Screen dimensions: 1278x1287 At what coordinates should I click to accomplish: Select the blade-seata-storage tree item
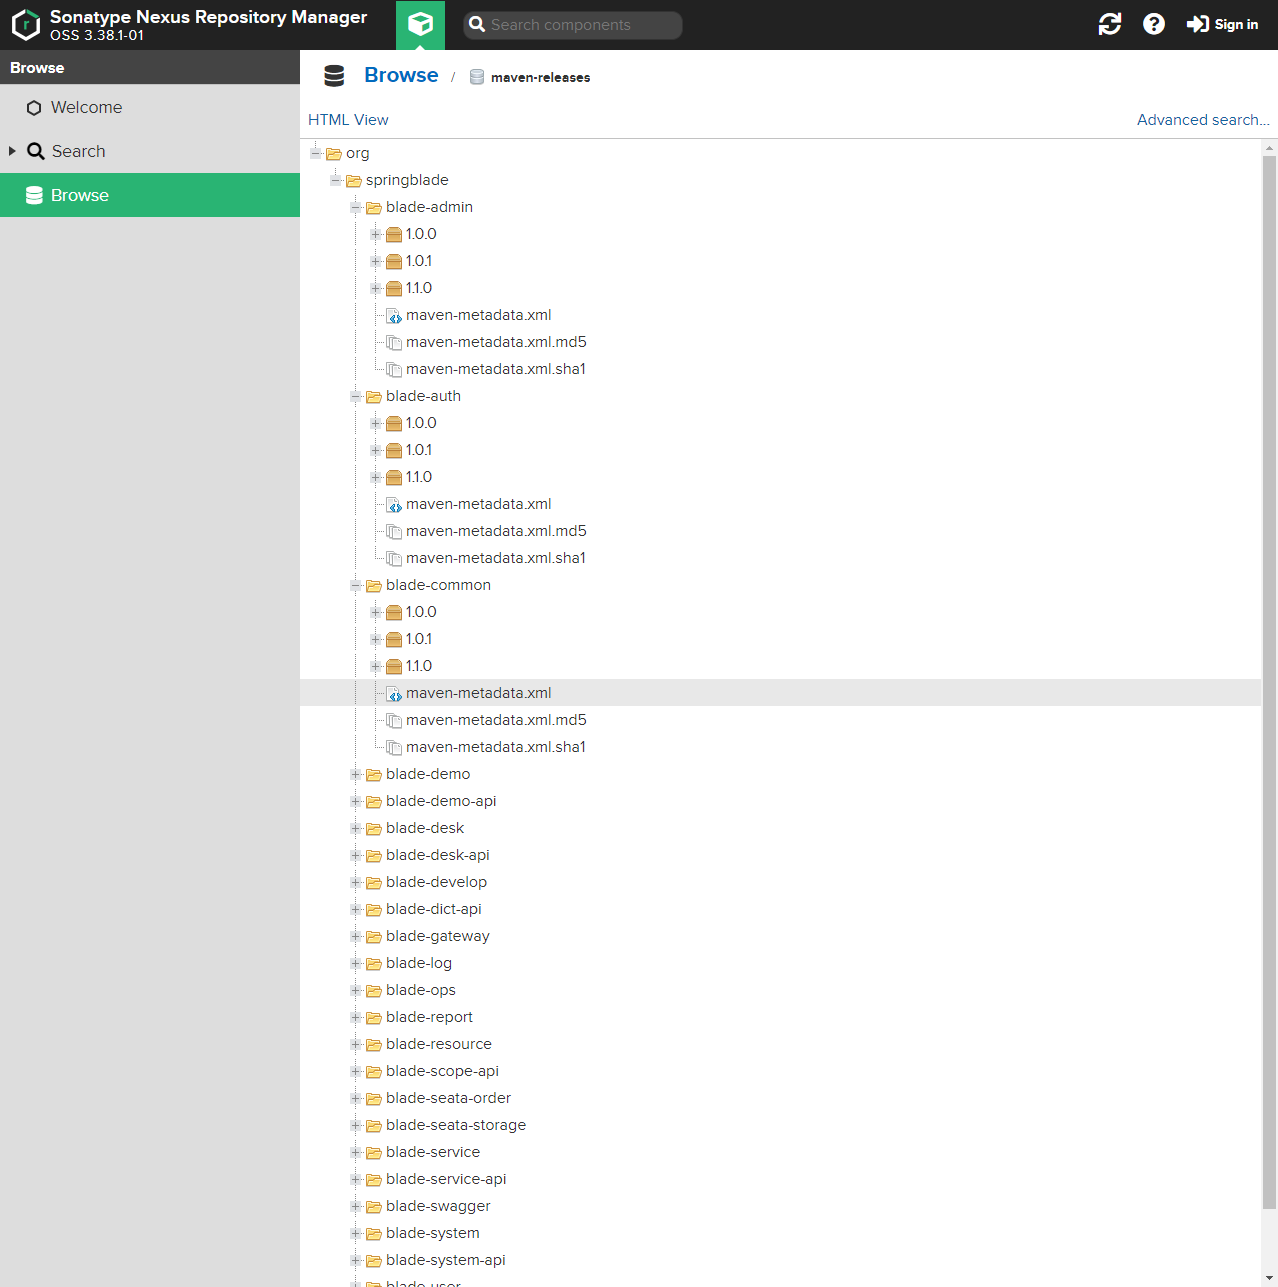coord(456,1125)
